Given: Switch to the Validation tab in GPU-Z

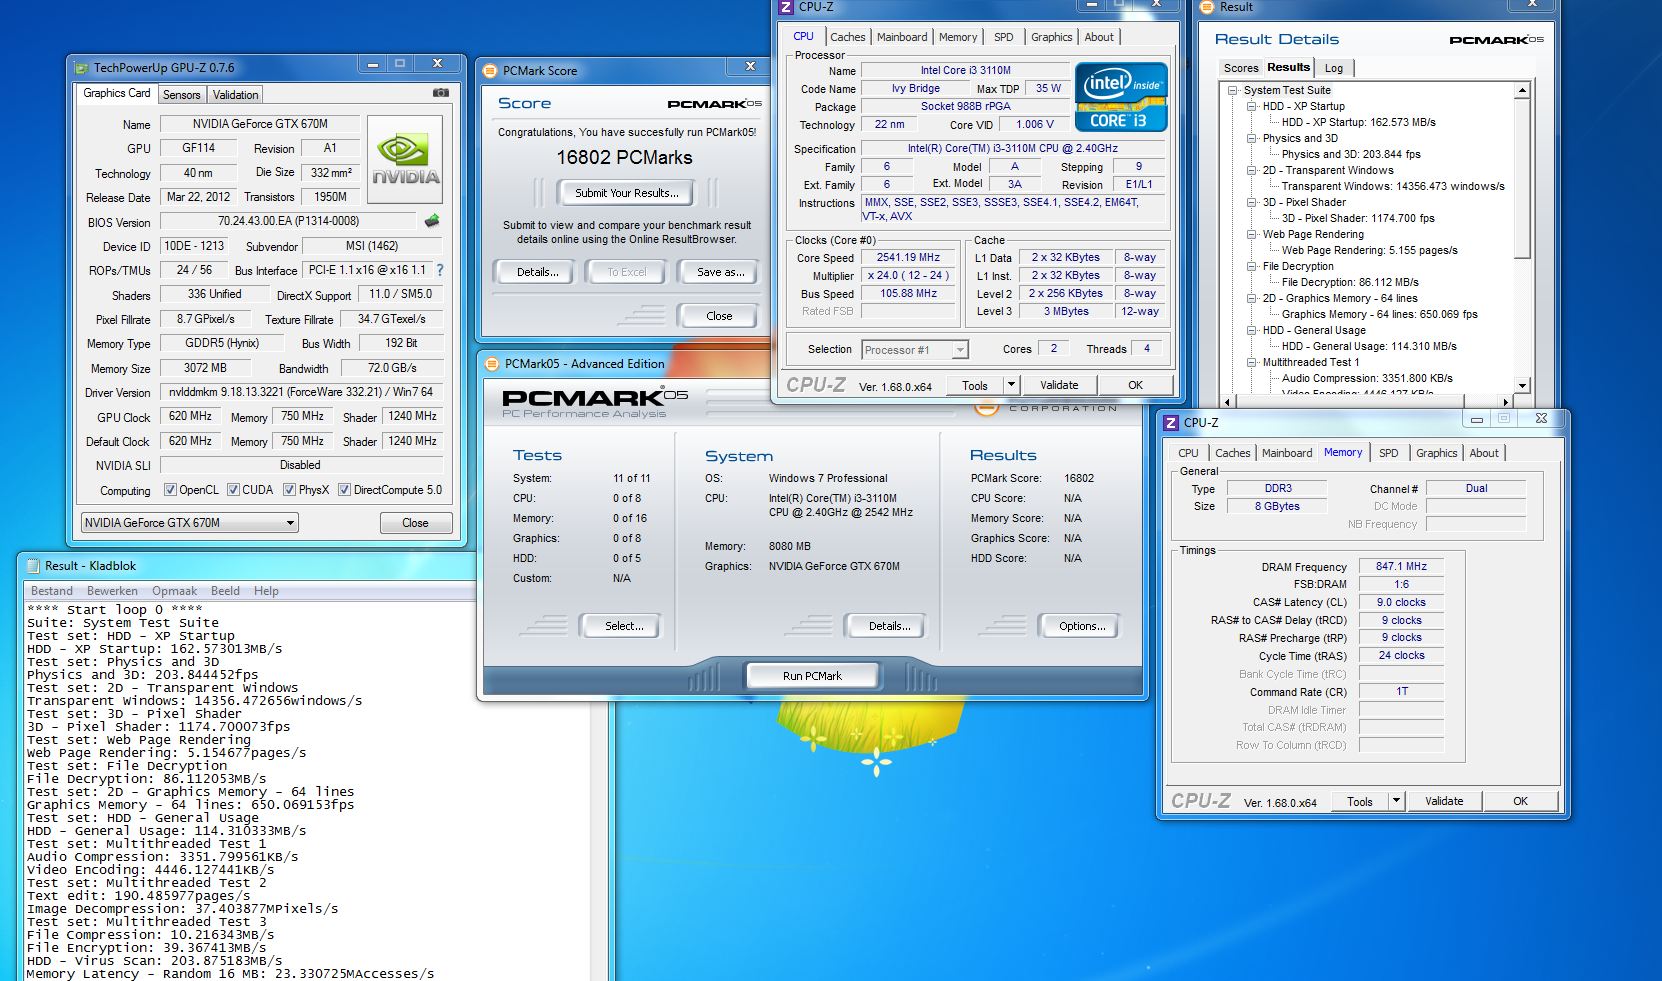Looking at the screenshot, I should [x=236, y=95].
